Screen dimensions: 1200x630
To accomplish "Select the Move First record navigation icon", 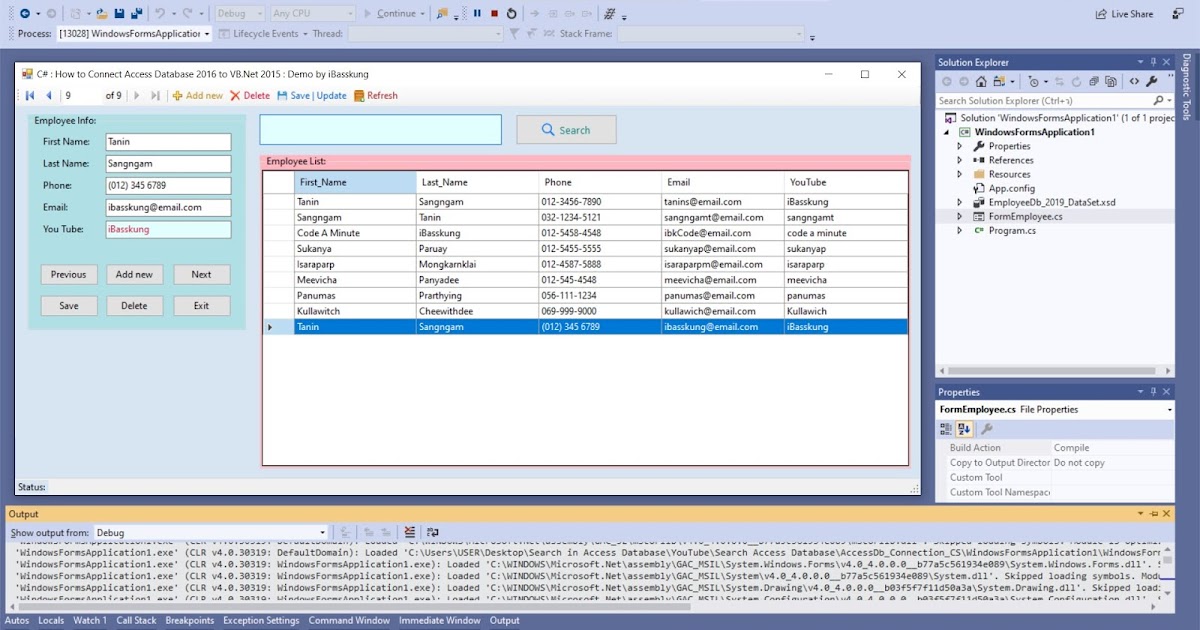I will (x=28, y=95).
